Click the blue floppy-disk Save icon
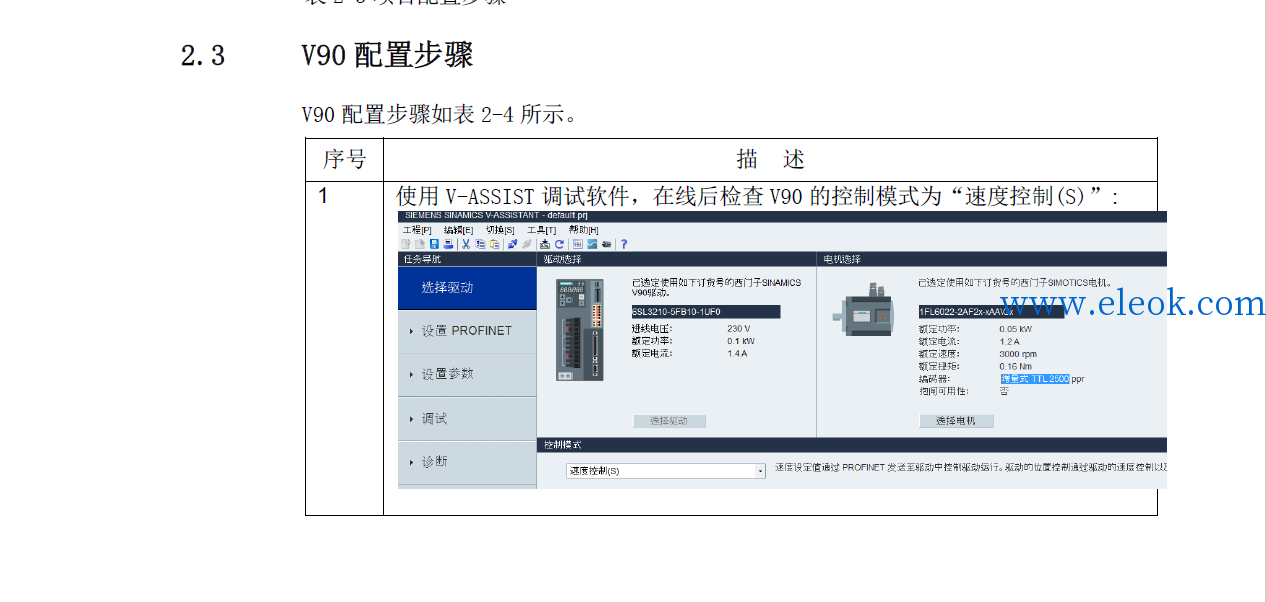Image resolution: width=1266 pixels, height=602 pixels. [x=434, y=244]
